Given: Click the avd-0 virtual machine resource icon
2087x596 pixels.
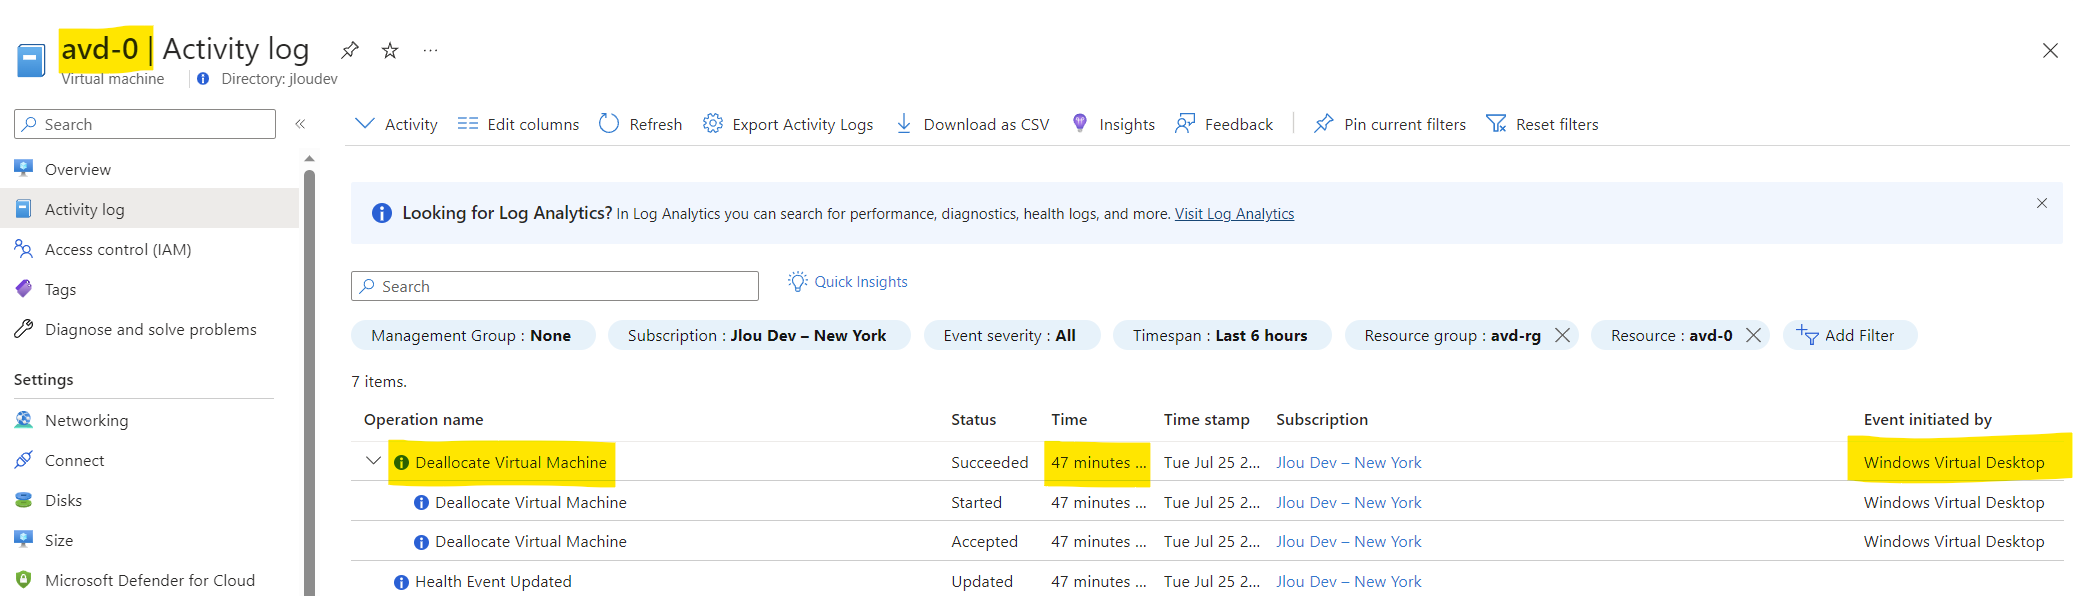Looking at the screenshot, I should click(31, 61).
